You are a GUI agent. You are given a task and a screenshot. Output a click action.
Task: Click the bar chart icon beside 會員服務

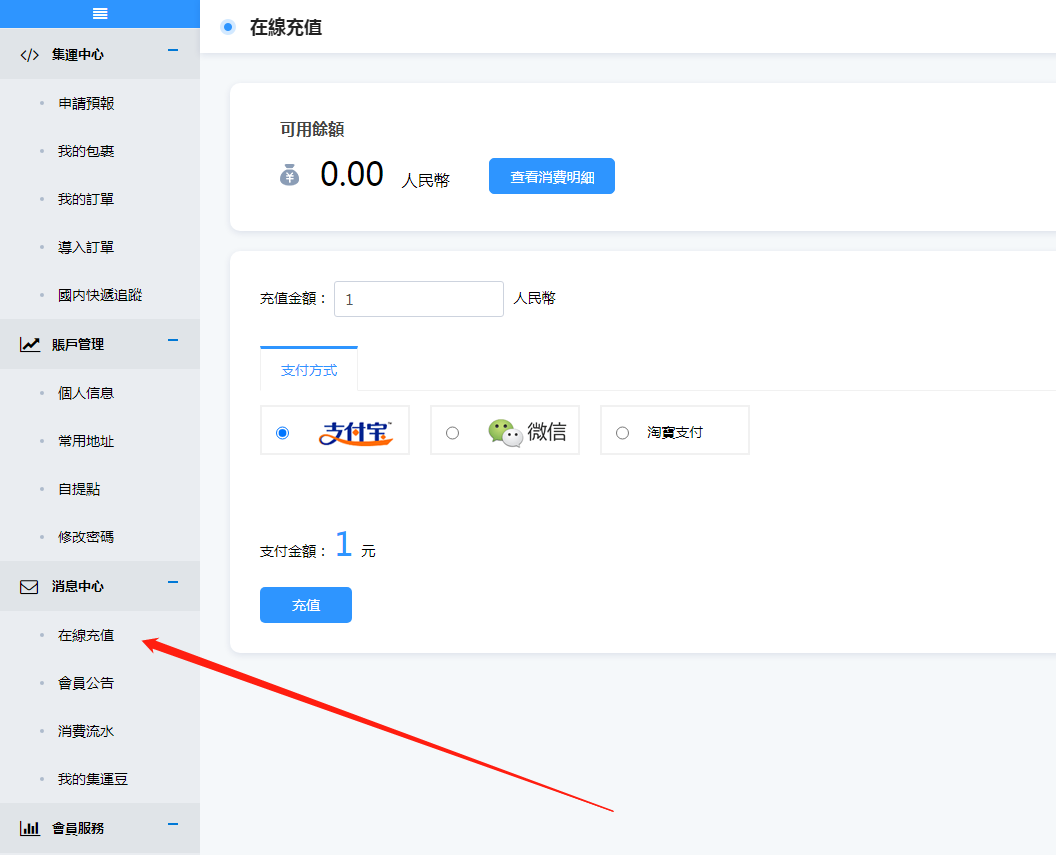[30, 828]
